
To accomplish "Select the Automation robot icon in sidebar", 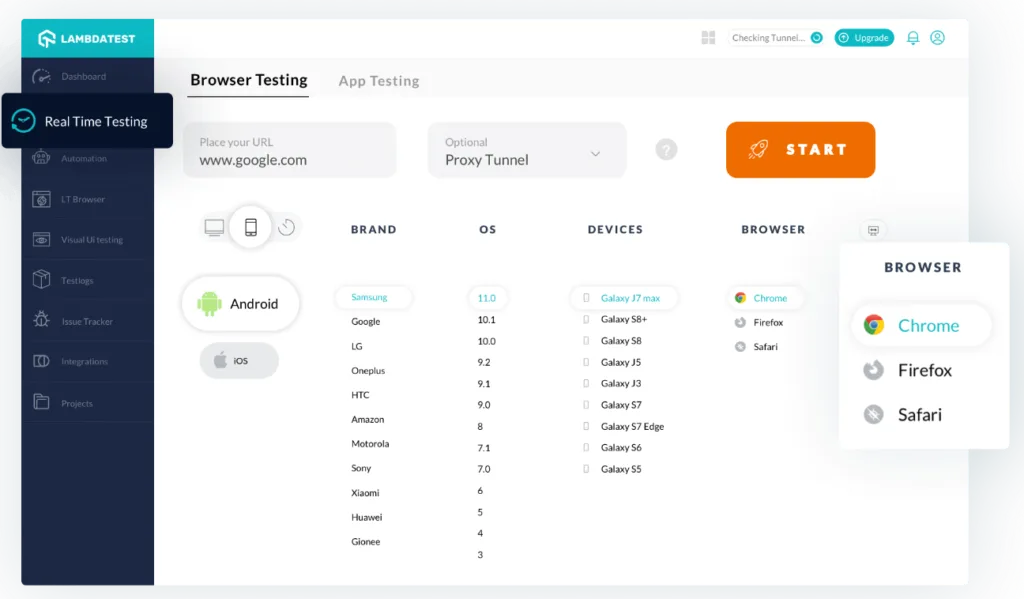I will (x=41, y=158).
